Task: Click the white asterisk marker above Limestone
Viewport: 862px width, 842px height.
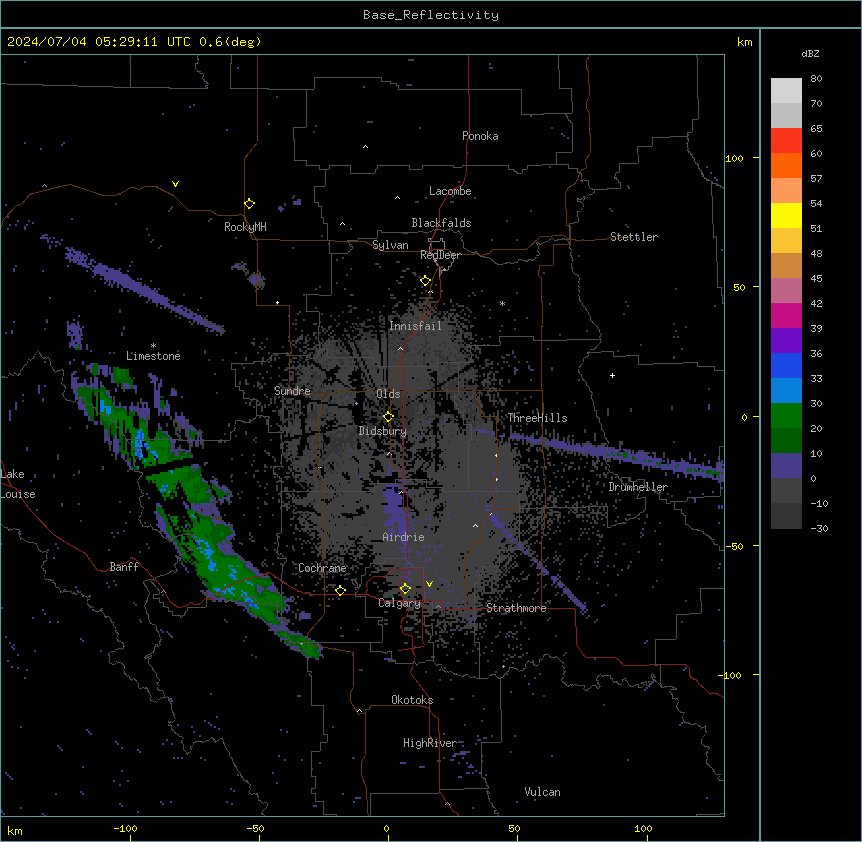Action: click(x=153, y=346)
